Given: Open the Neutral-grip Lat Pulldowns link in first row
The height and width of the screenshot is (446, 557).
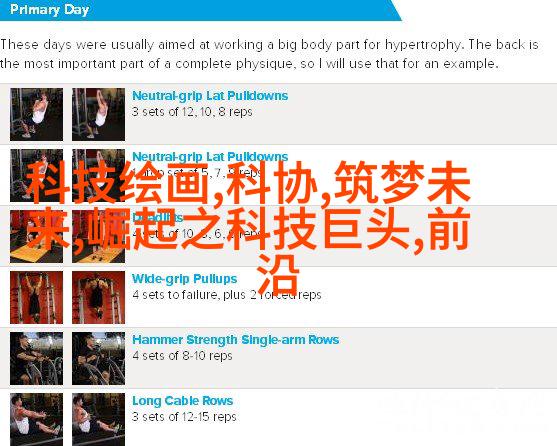Looking at the screenshot, I should 210,96.
